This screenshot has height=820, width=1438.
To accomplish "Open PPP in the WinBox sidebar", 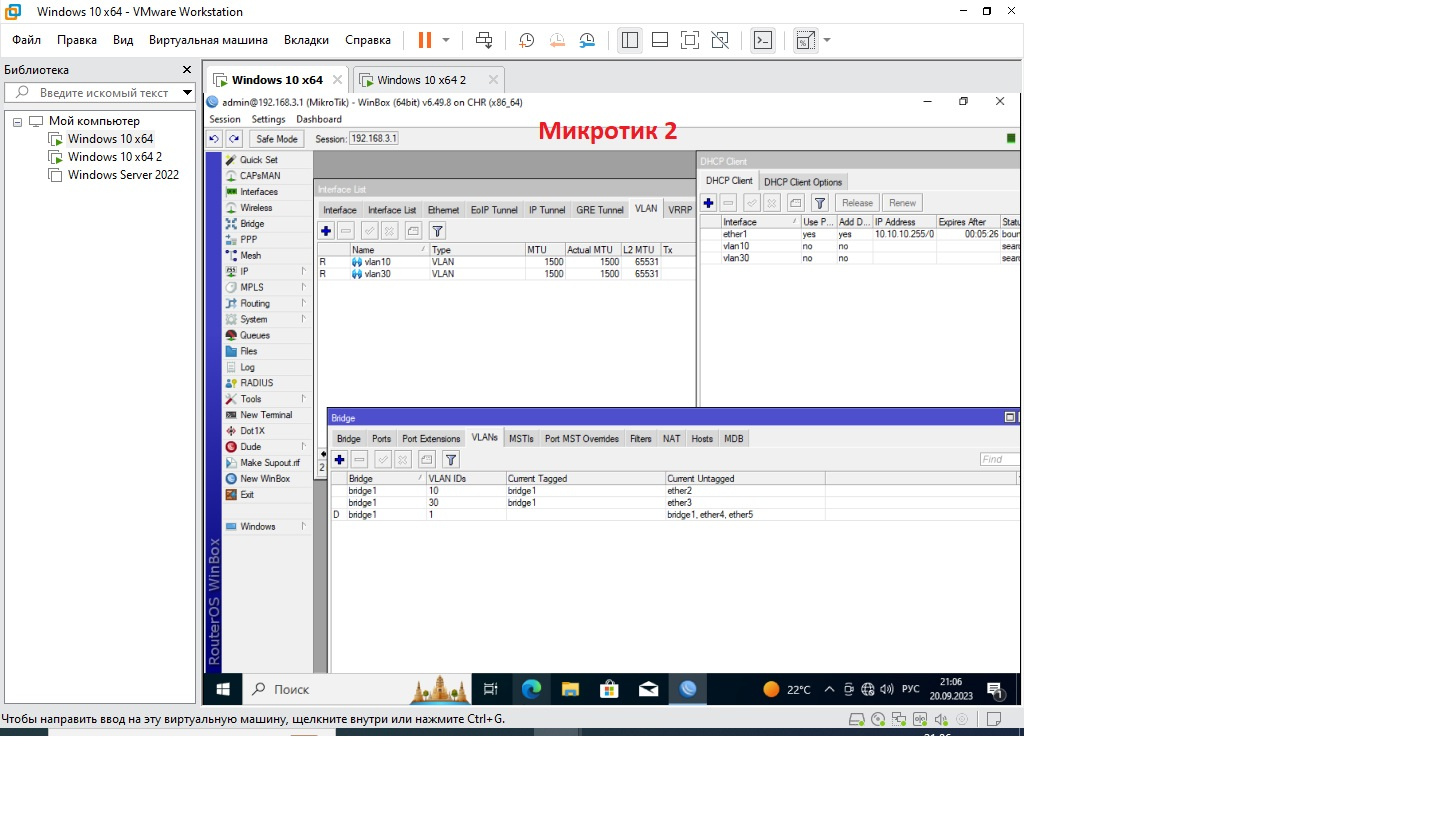I will 248,240.
